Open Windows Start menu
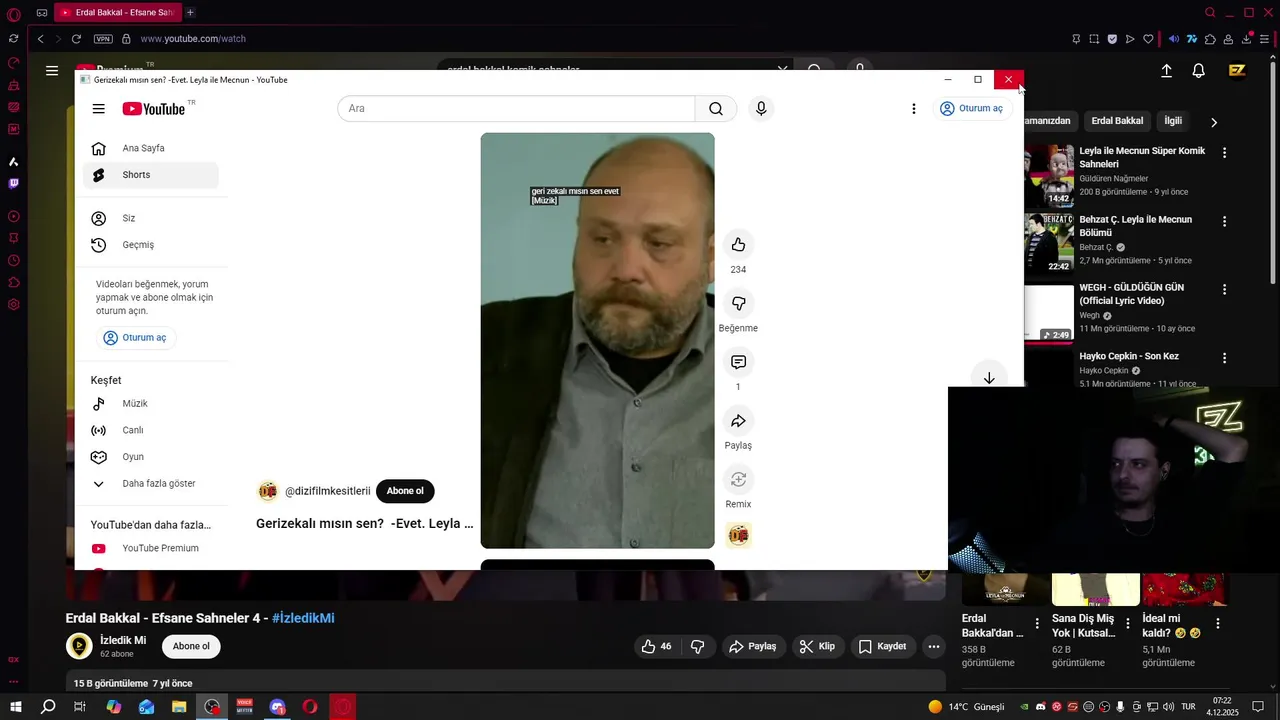 click(x=15, y=707)
